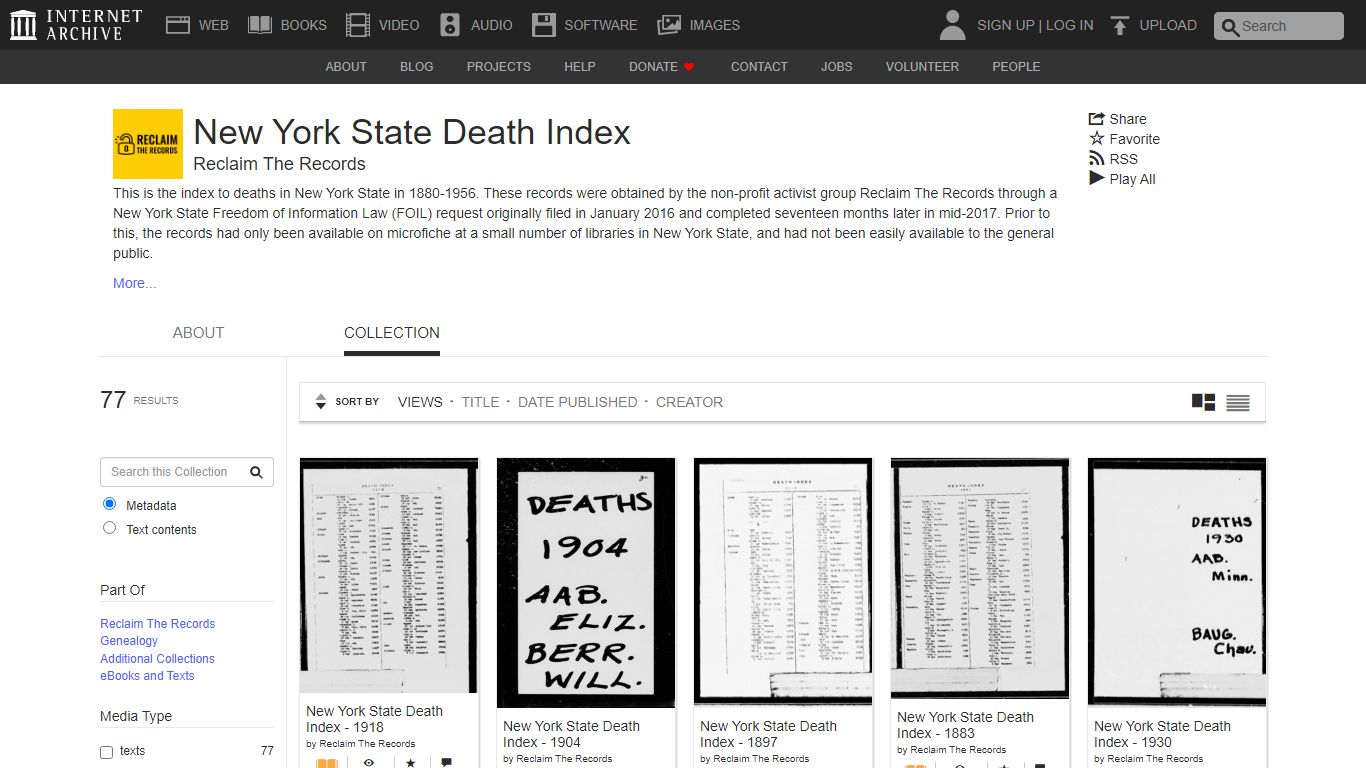The image size is (1366, 768).
Task: Click the Share icon
Action: (x=1097, y=119)
